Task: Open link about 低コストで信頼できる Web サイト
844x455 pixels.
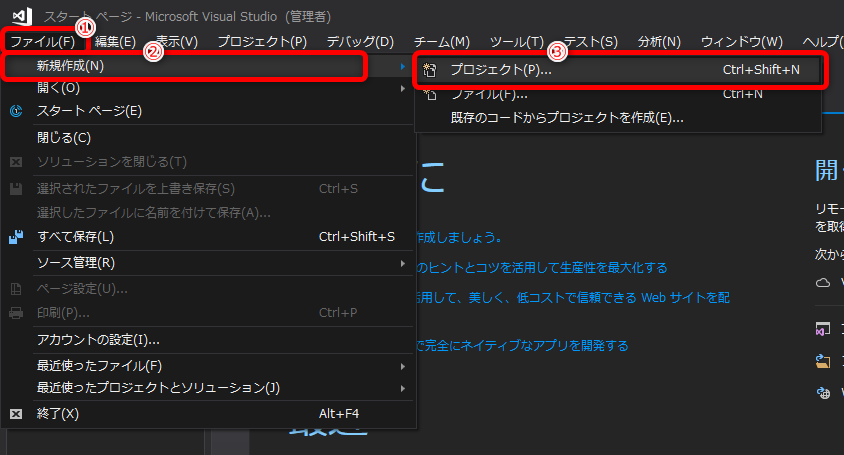Action: click(573, 297)
